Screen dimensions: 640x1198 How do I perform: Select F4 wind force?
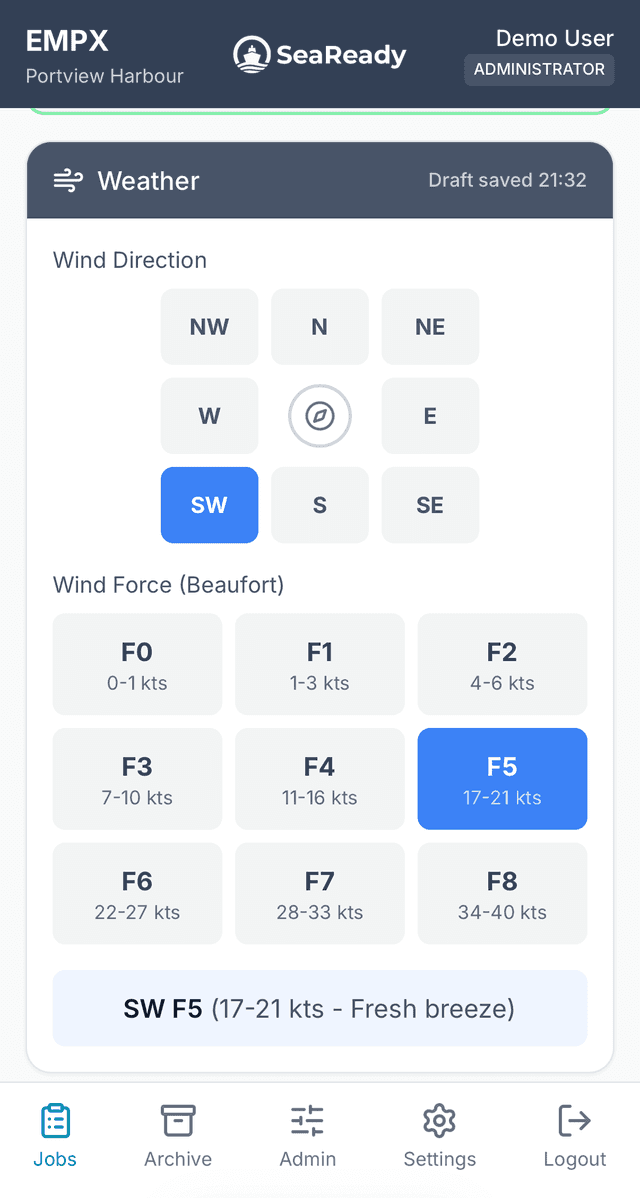click(x=319, y=779)
